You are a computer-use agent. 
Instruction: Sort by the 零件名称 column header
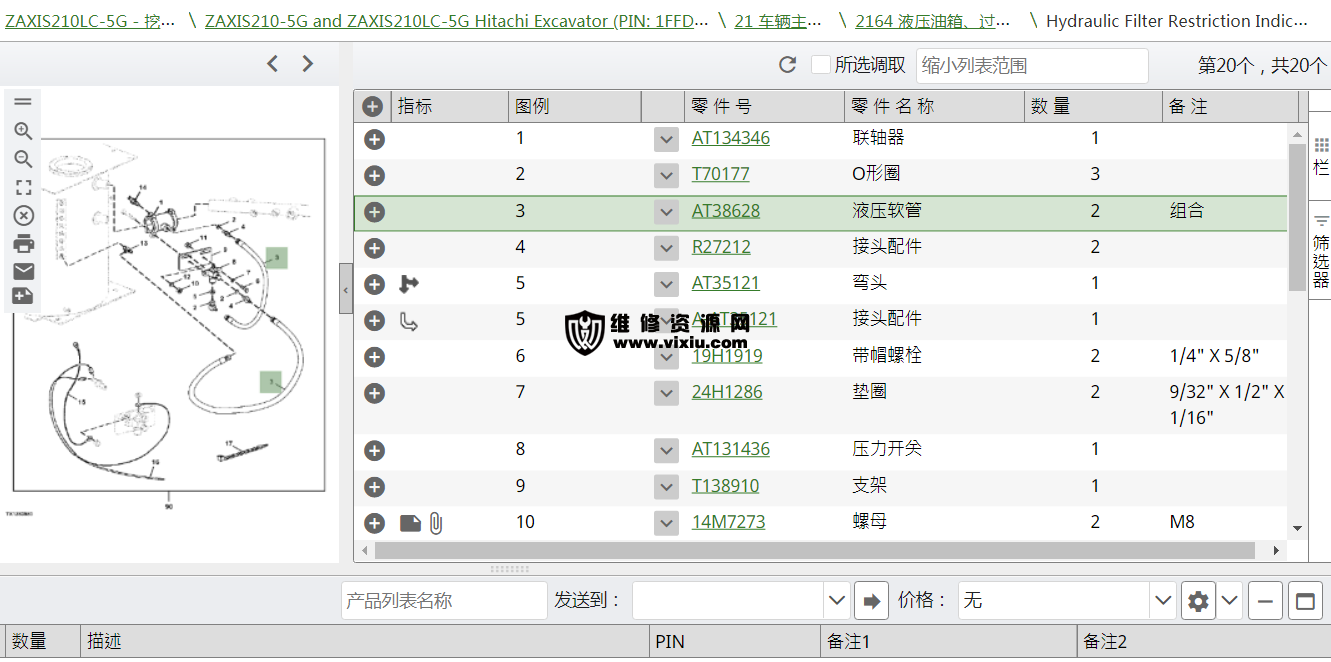pyautogui.click(x=934, y=107)
